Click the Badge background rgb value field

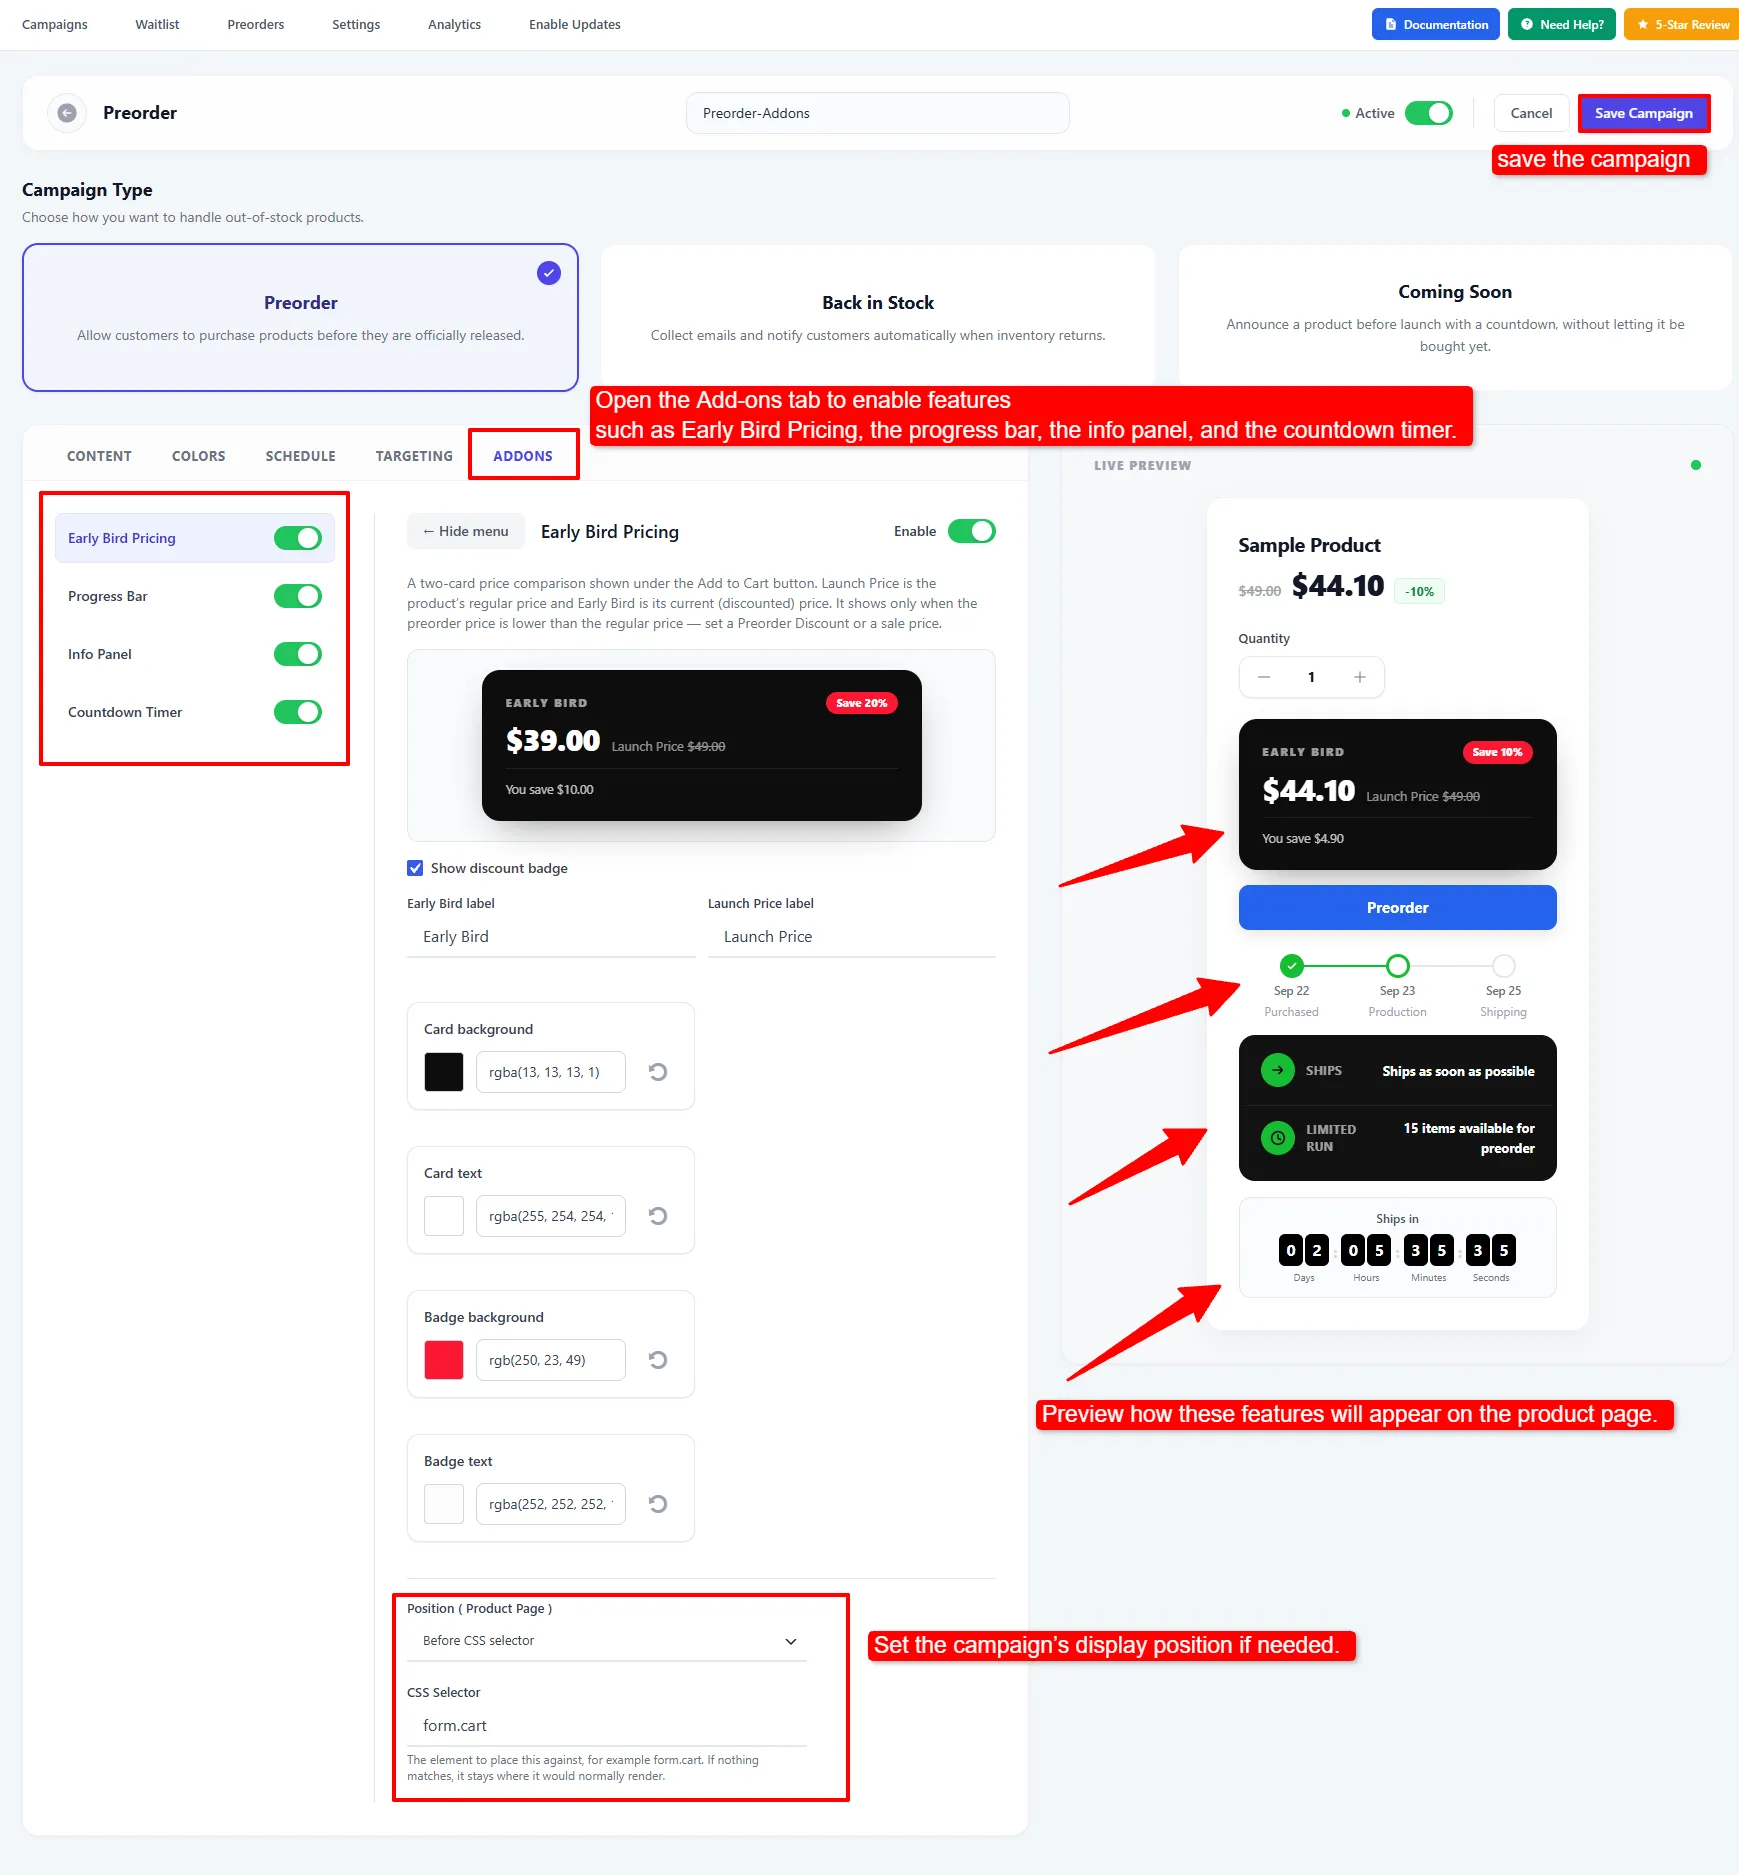(x=551, y=1360)
